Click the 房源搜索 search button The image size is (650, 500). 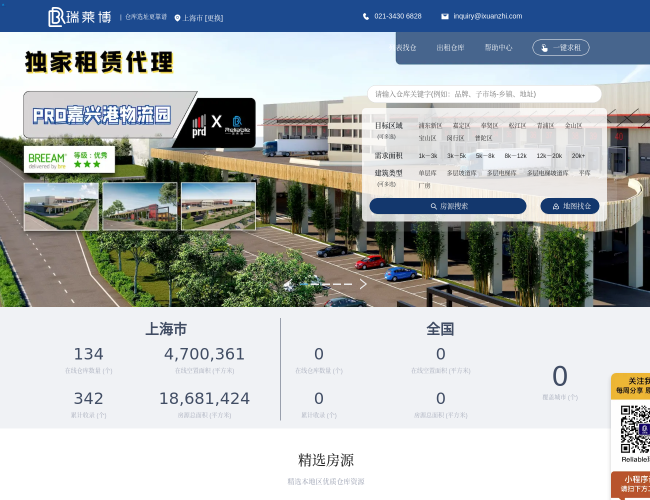(448, 206)
